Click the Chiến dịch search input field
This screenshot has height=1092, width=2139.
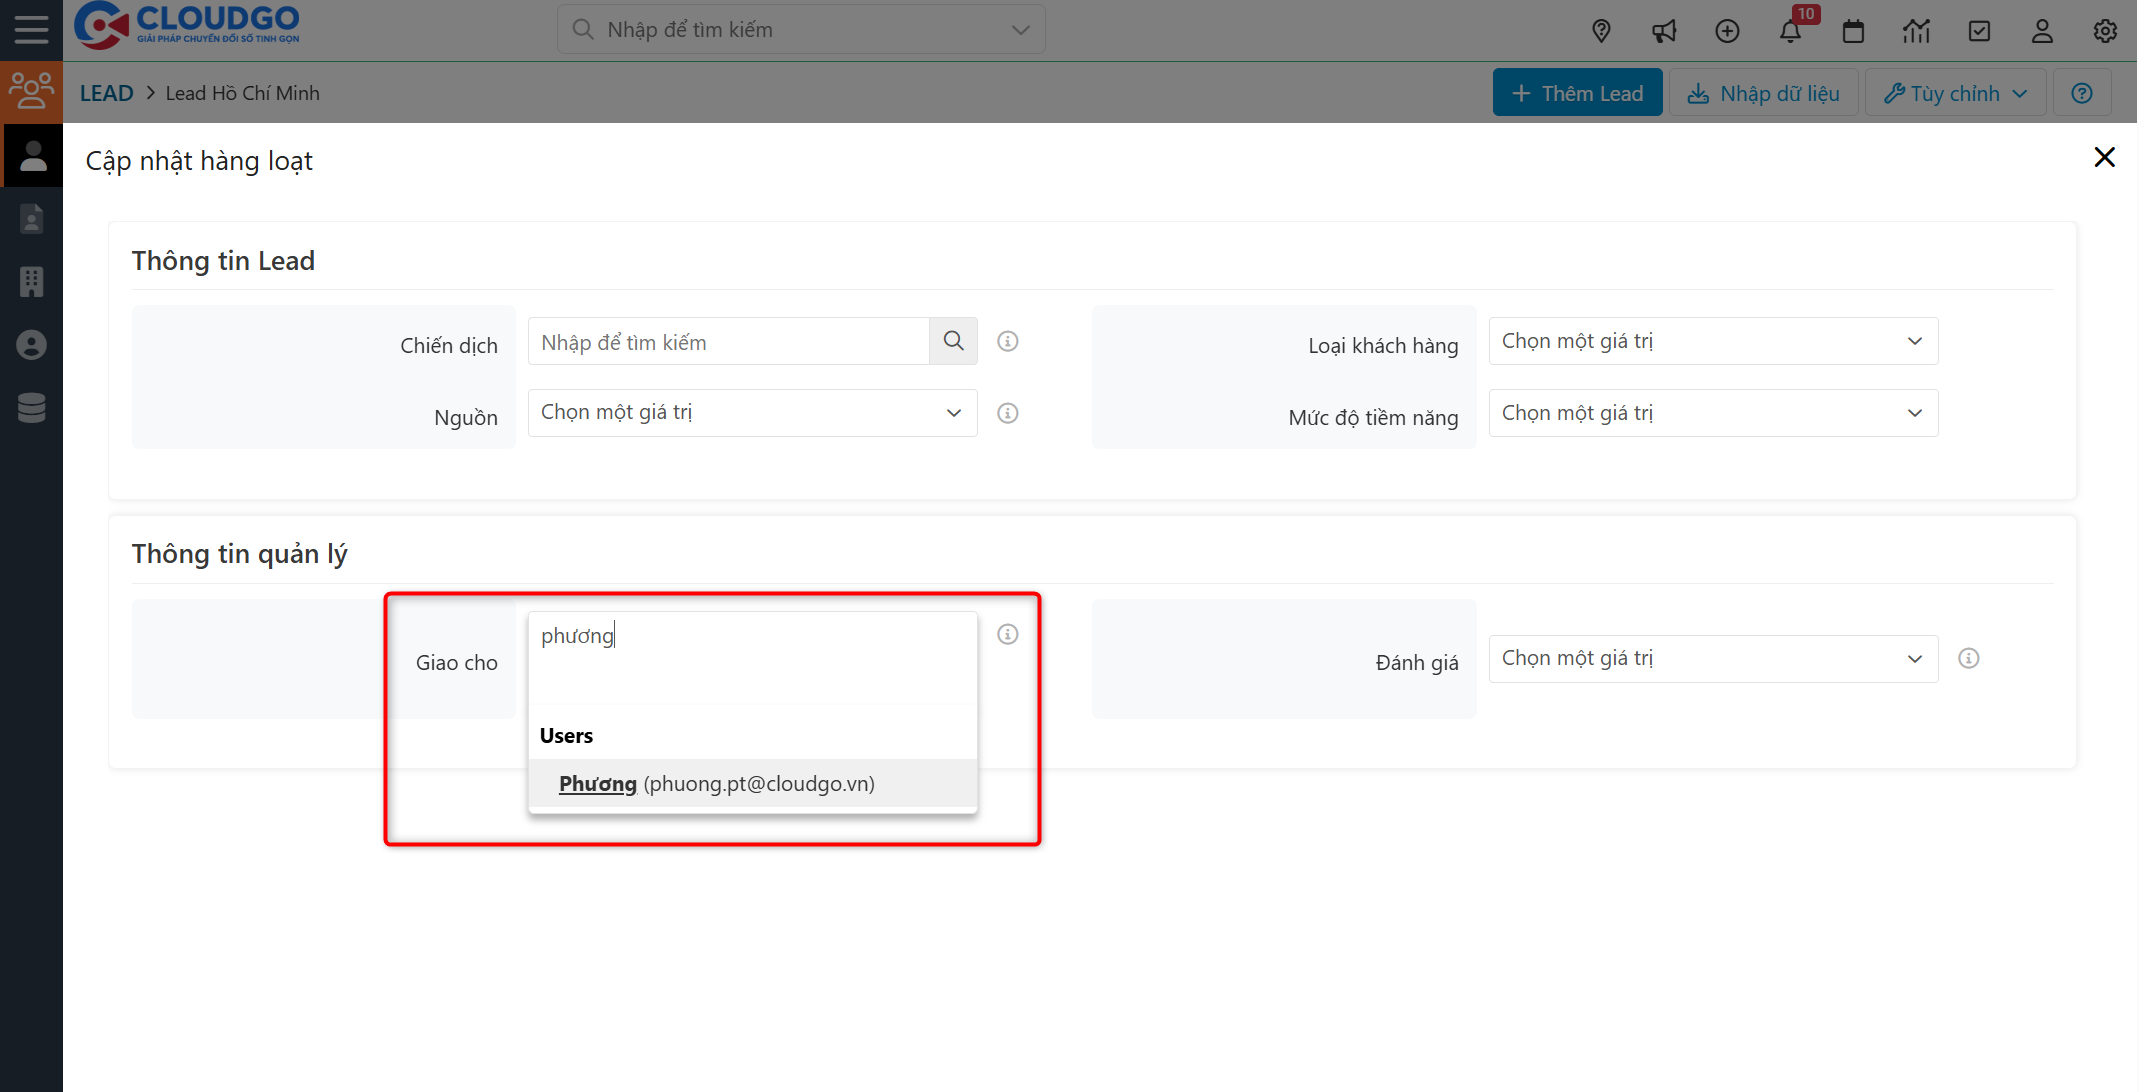(x=728, y=342)
